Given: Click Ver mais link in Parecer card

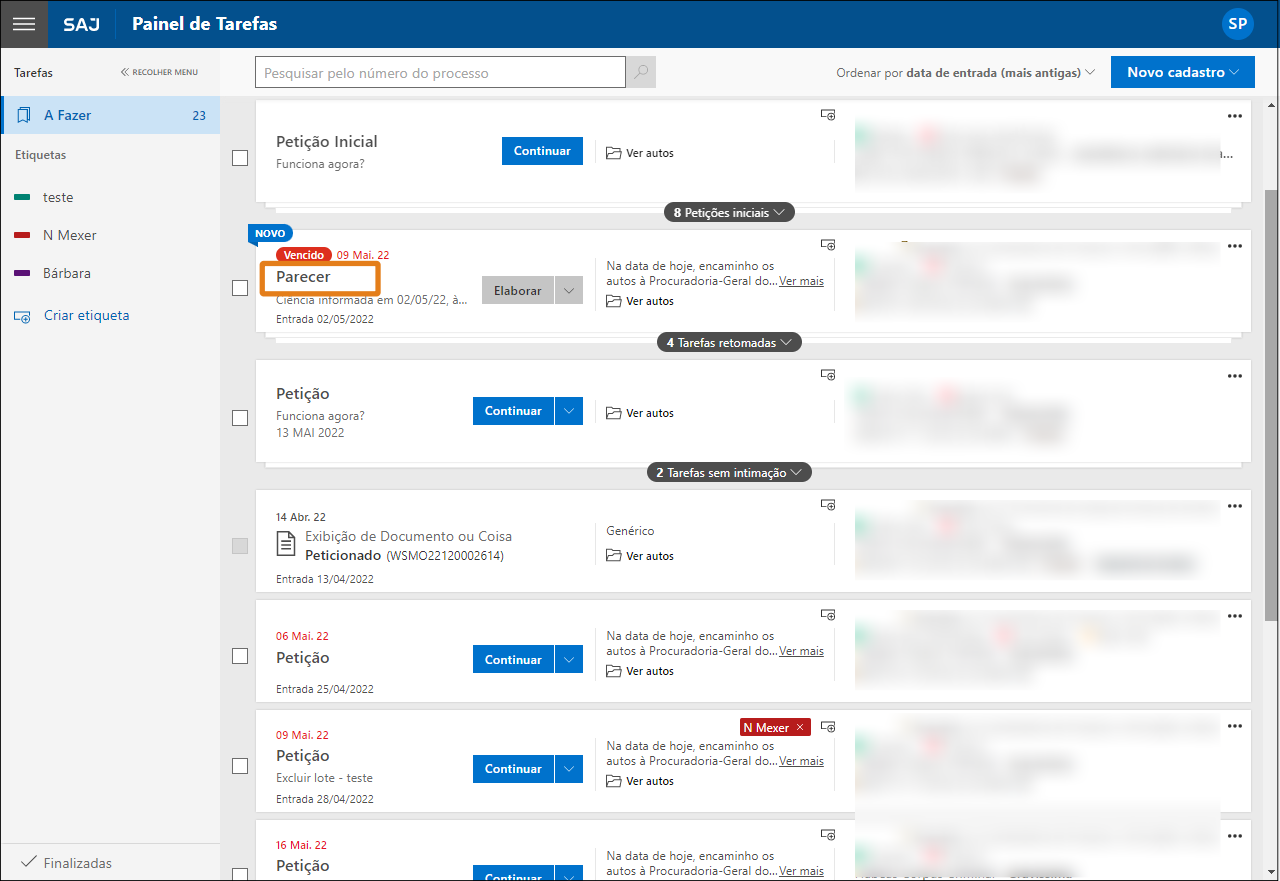Looking at the screenshot, I should pos(801,282).
